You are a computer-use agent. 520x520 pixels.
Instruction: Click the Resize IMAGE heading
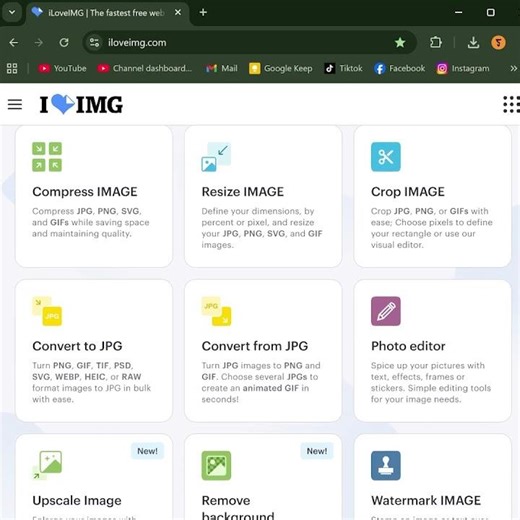click(243, 192)
